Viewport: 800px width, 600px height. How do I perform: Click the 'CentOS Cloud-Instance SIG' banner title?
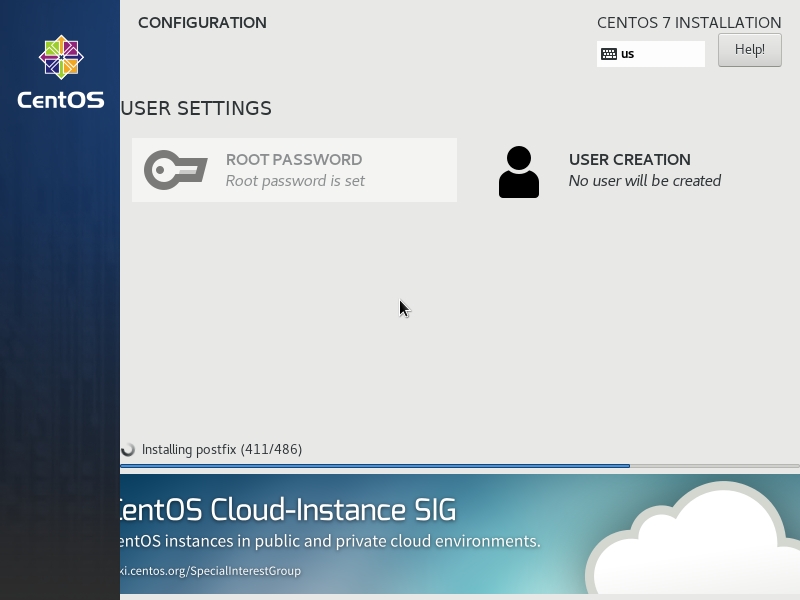287,511
